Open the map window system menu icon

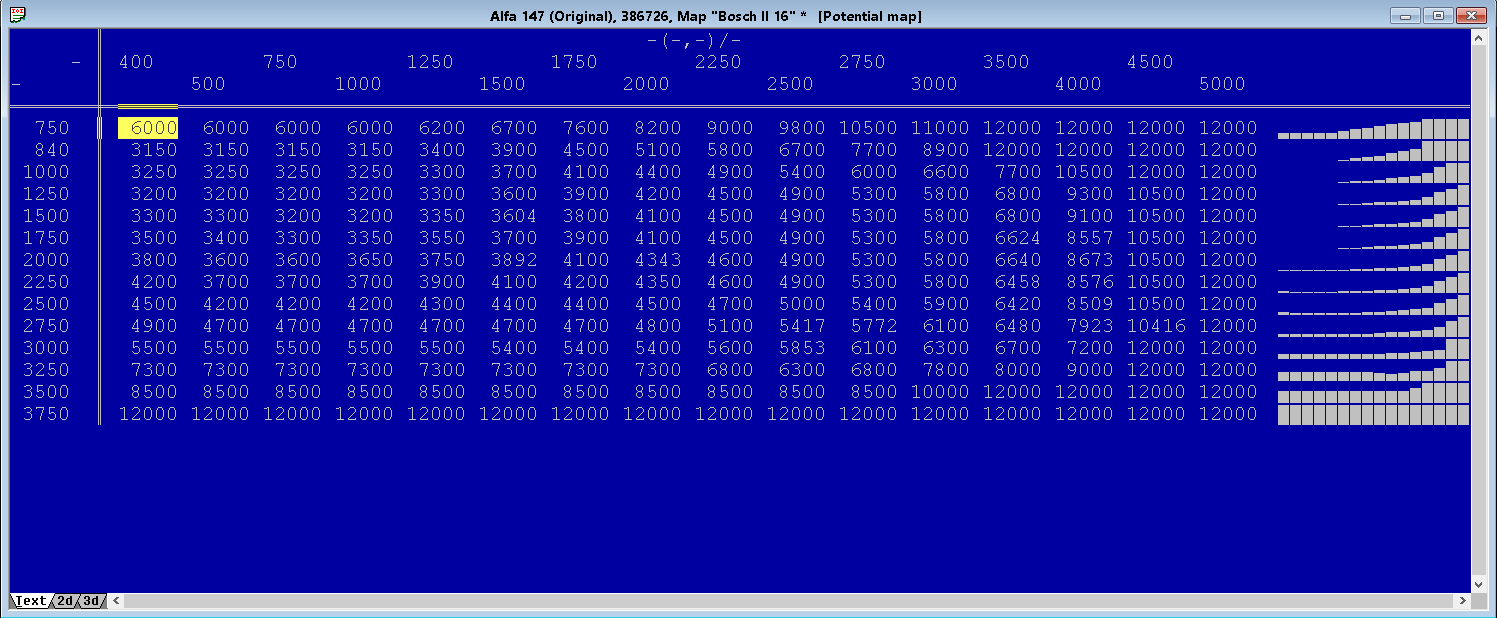coord(17,15)
